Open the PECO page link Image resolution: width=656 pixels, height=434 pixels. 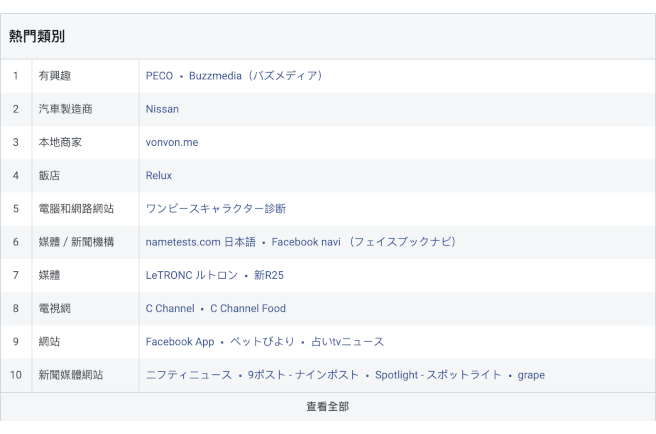[x=159, y=76]
